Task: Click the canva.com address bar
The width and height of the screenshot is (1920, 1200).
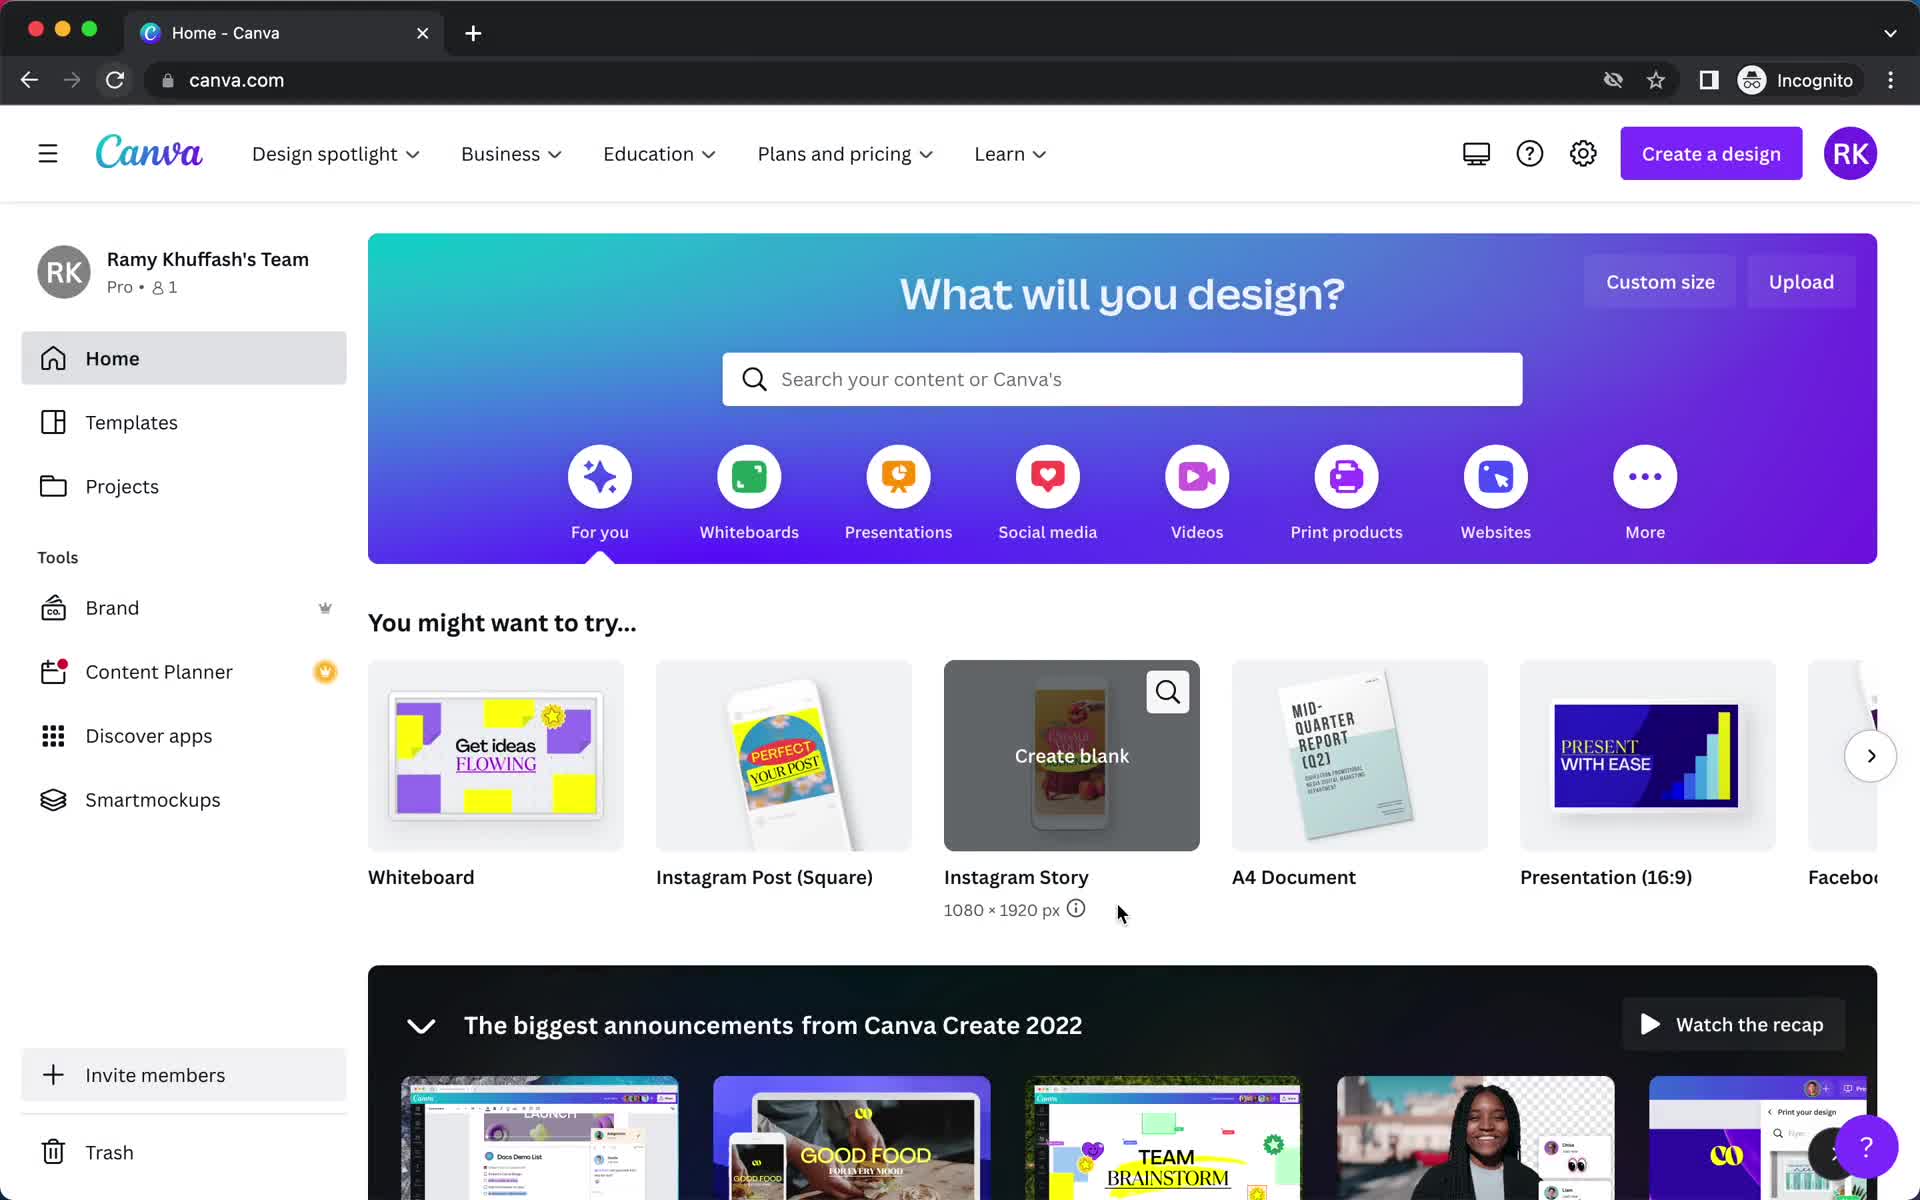Action: tap(880, 80)
